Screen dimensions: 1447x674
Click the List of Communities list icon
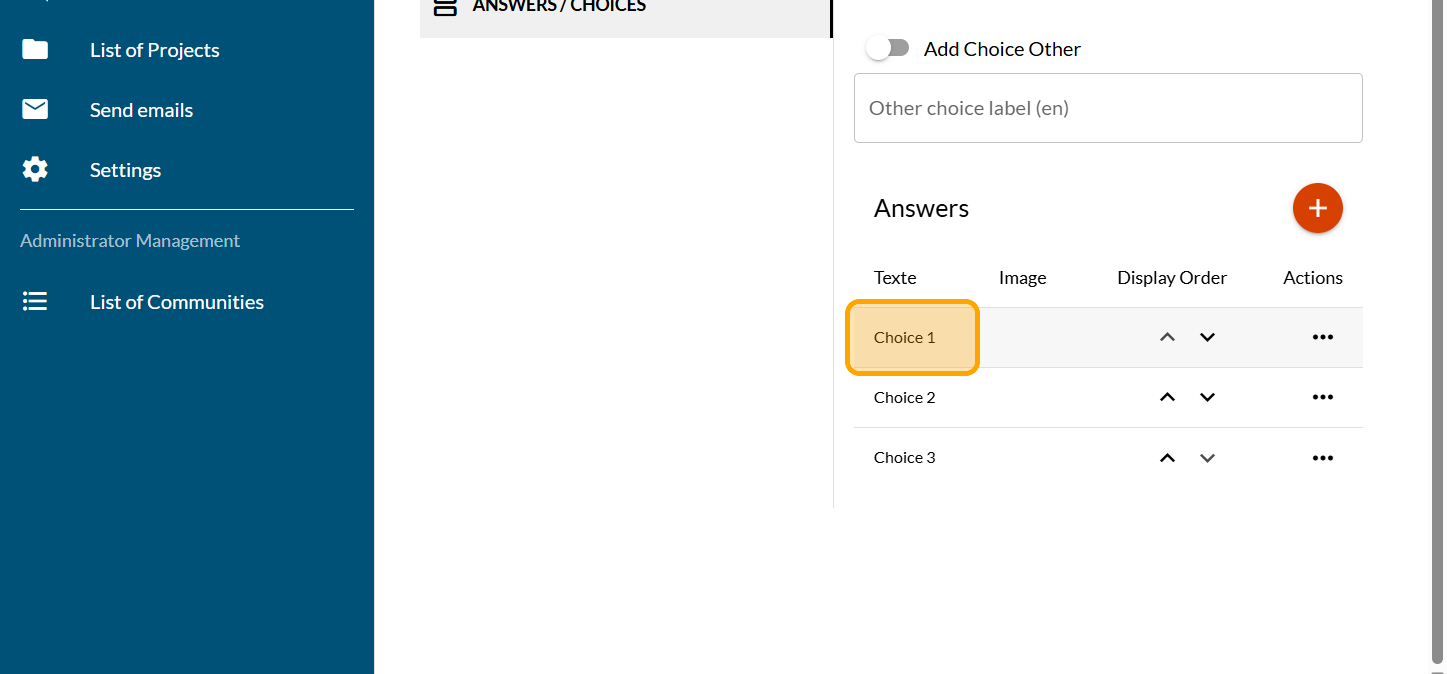[x=35, y=302]
